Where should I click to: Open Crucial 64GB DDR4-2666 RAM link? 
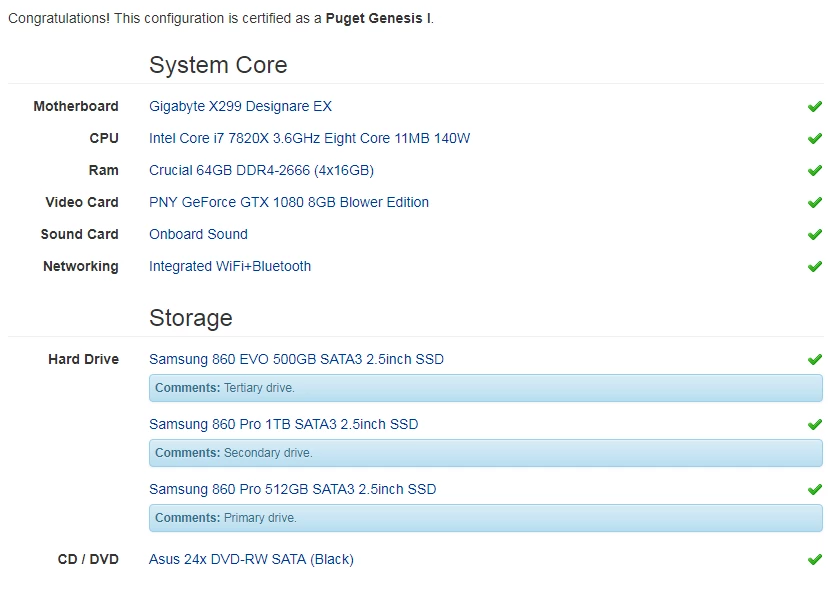(x=261, y=170)
